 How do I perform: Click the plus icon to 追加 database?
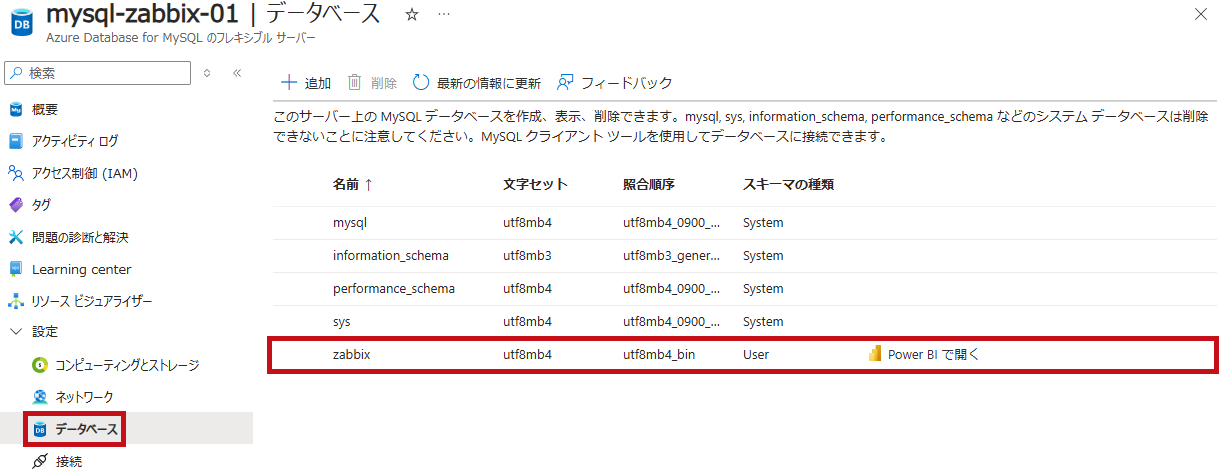pyautogui.click(x=289, y=82)
